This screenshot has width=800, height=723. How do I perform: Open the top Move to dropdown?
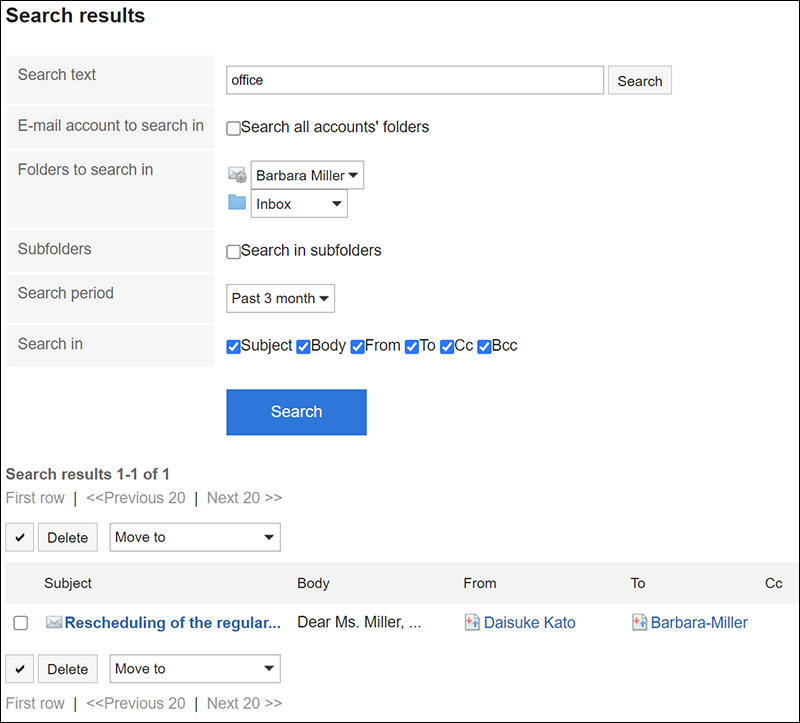point(195,537)
